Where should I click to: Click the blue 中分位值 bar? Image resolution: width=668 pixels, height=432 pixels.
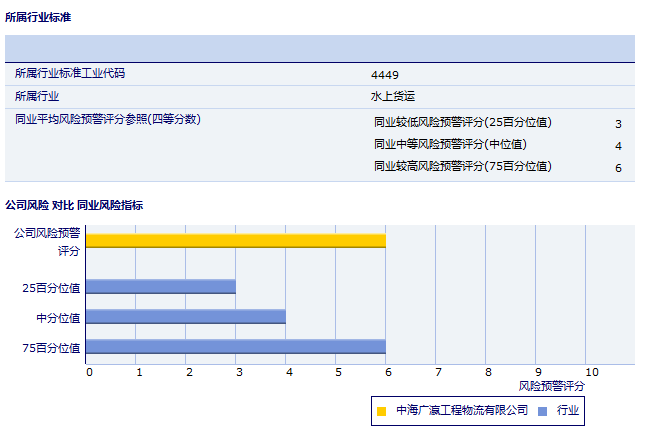click(185, 317)
